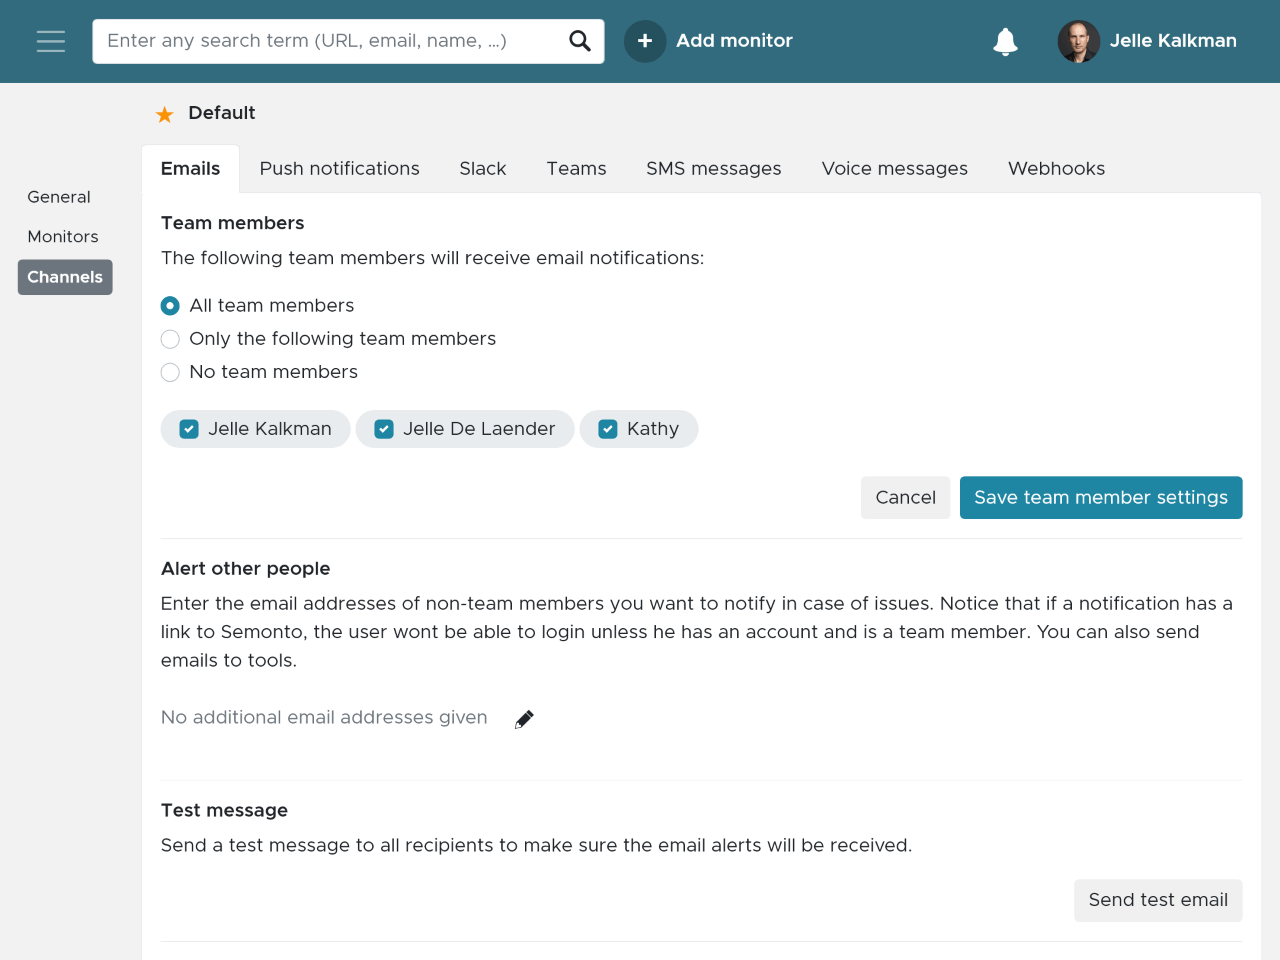Switch to the Emails tab
The image size is (1280, 960).
(190, 169)
